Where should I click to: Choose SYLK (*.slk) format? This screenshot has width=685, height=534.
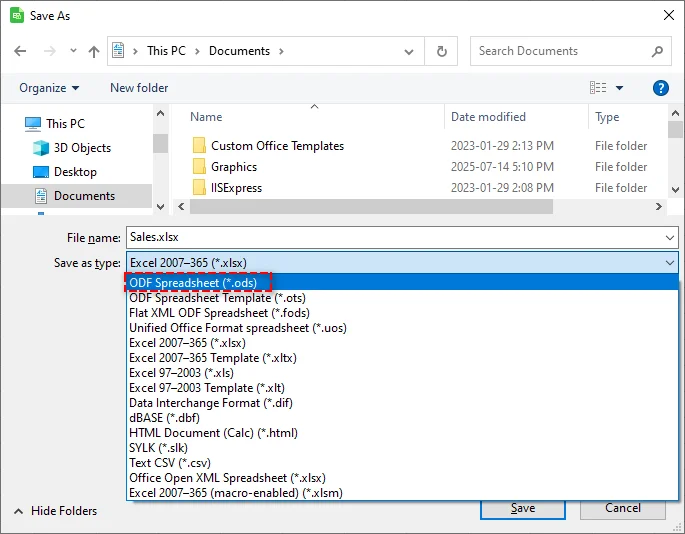pos(402,448)
